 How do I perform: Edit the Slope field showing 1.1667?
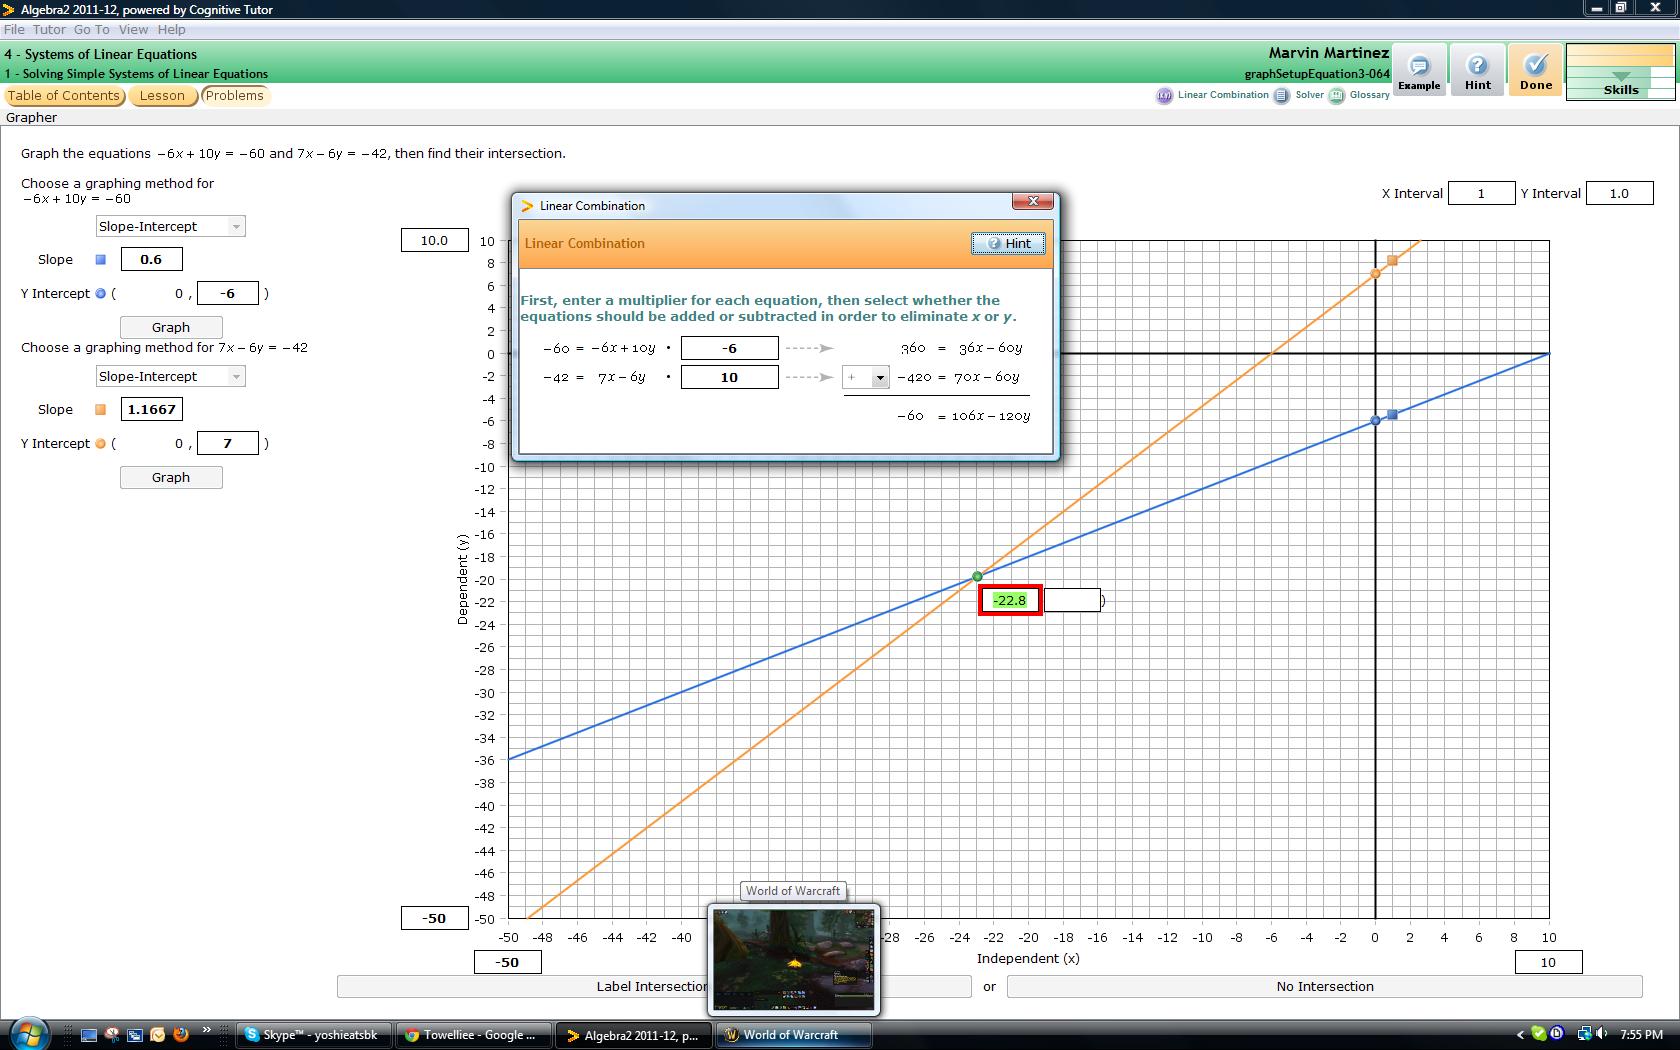(x=151, y=409)
